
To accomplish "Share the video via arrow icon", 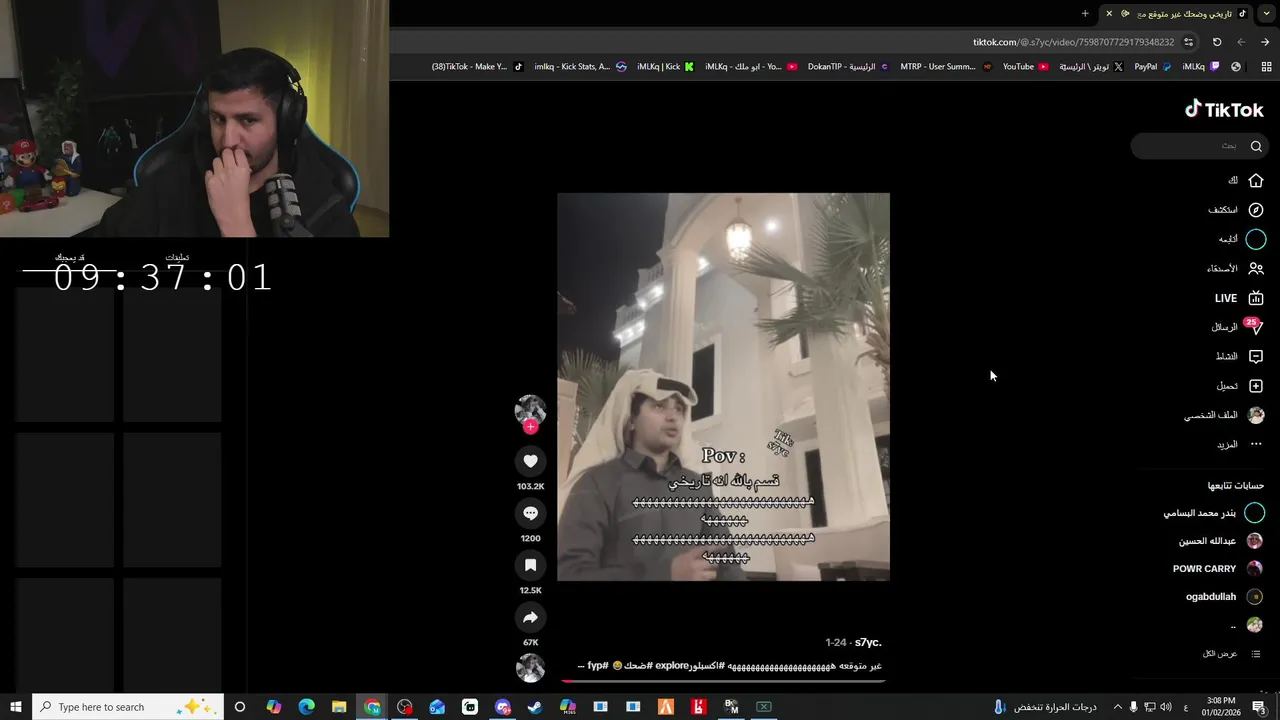I will [530, 617].
